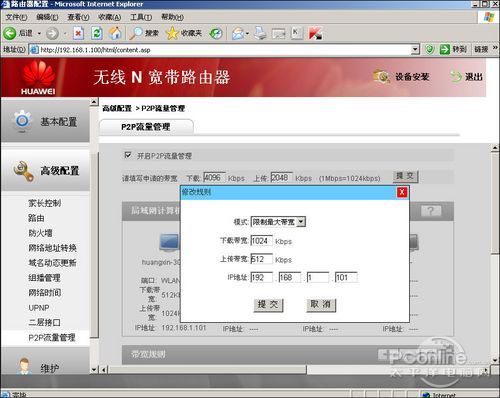The height and width of the screenshot is (398, 500).
Task: Click the help question mark icon
Action: click(x=431, y=211)
